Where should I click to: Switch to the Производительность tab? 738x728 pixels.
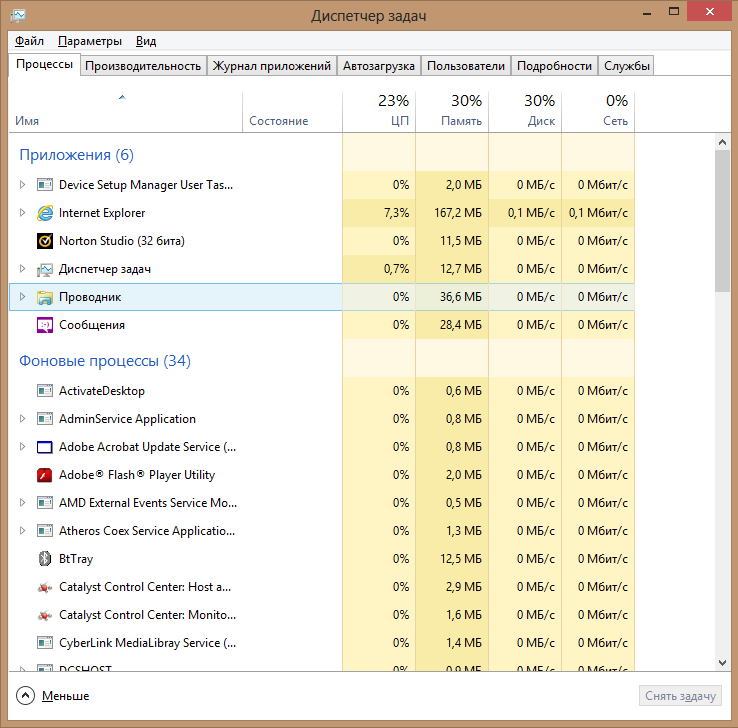point(143,66)
